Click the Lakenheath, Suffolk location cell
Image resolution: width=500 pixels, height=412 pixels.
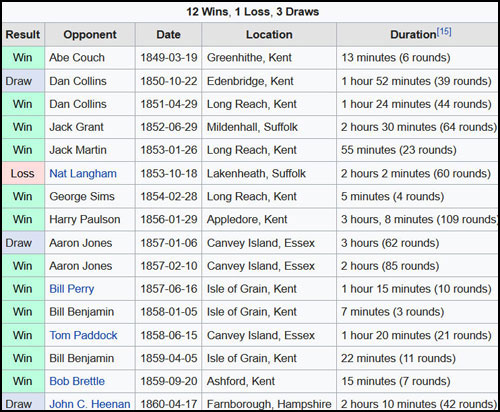pos(269,173)
